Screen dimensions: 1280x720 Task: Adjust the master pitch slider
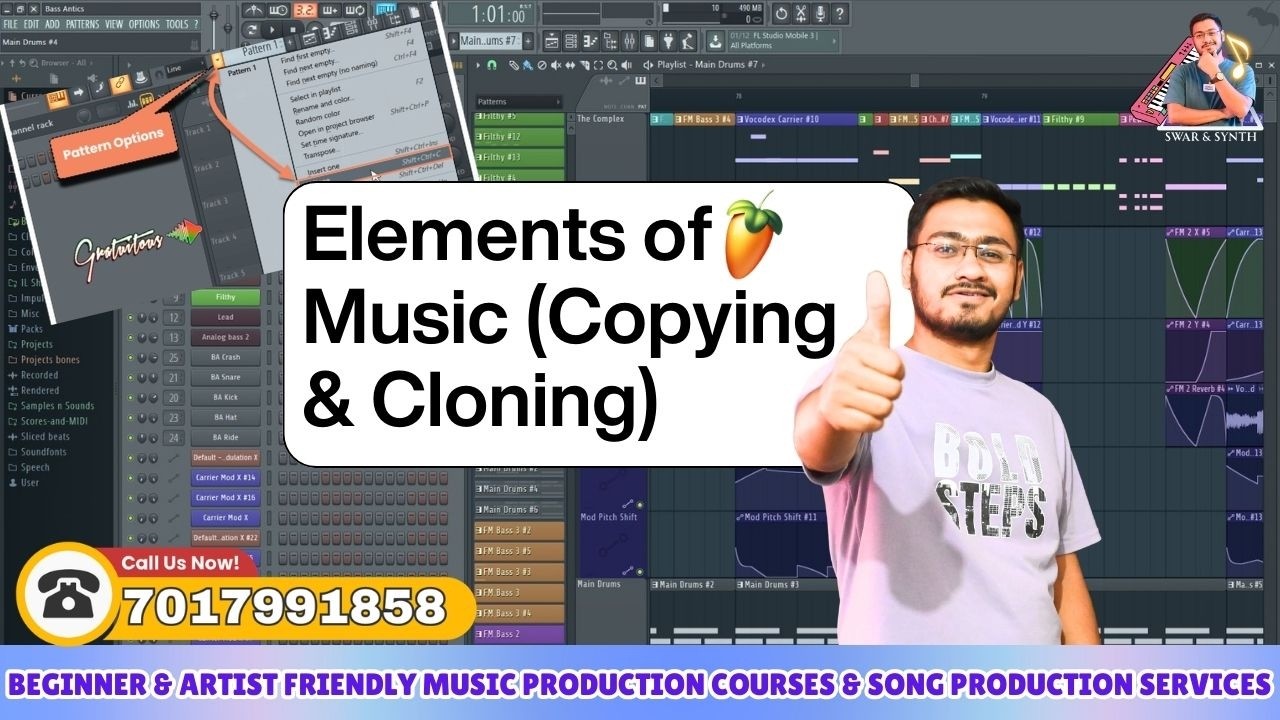click(x=227, y=26)
